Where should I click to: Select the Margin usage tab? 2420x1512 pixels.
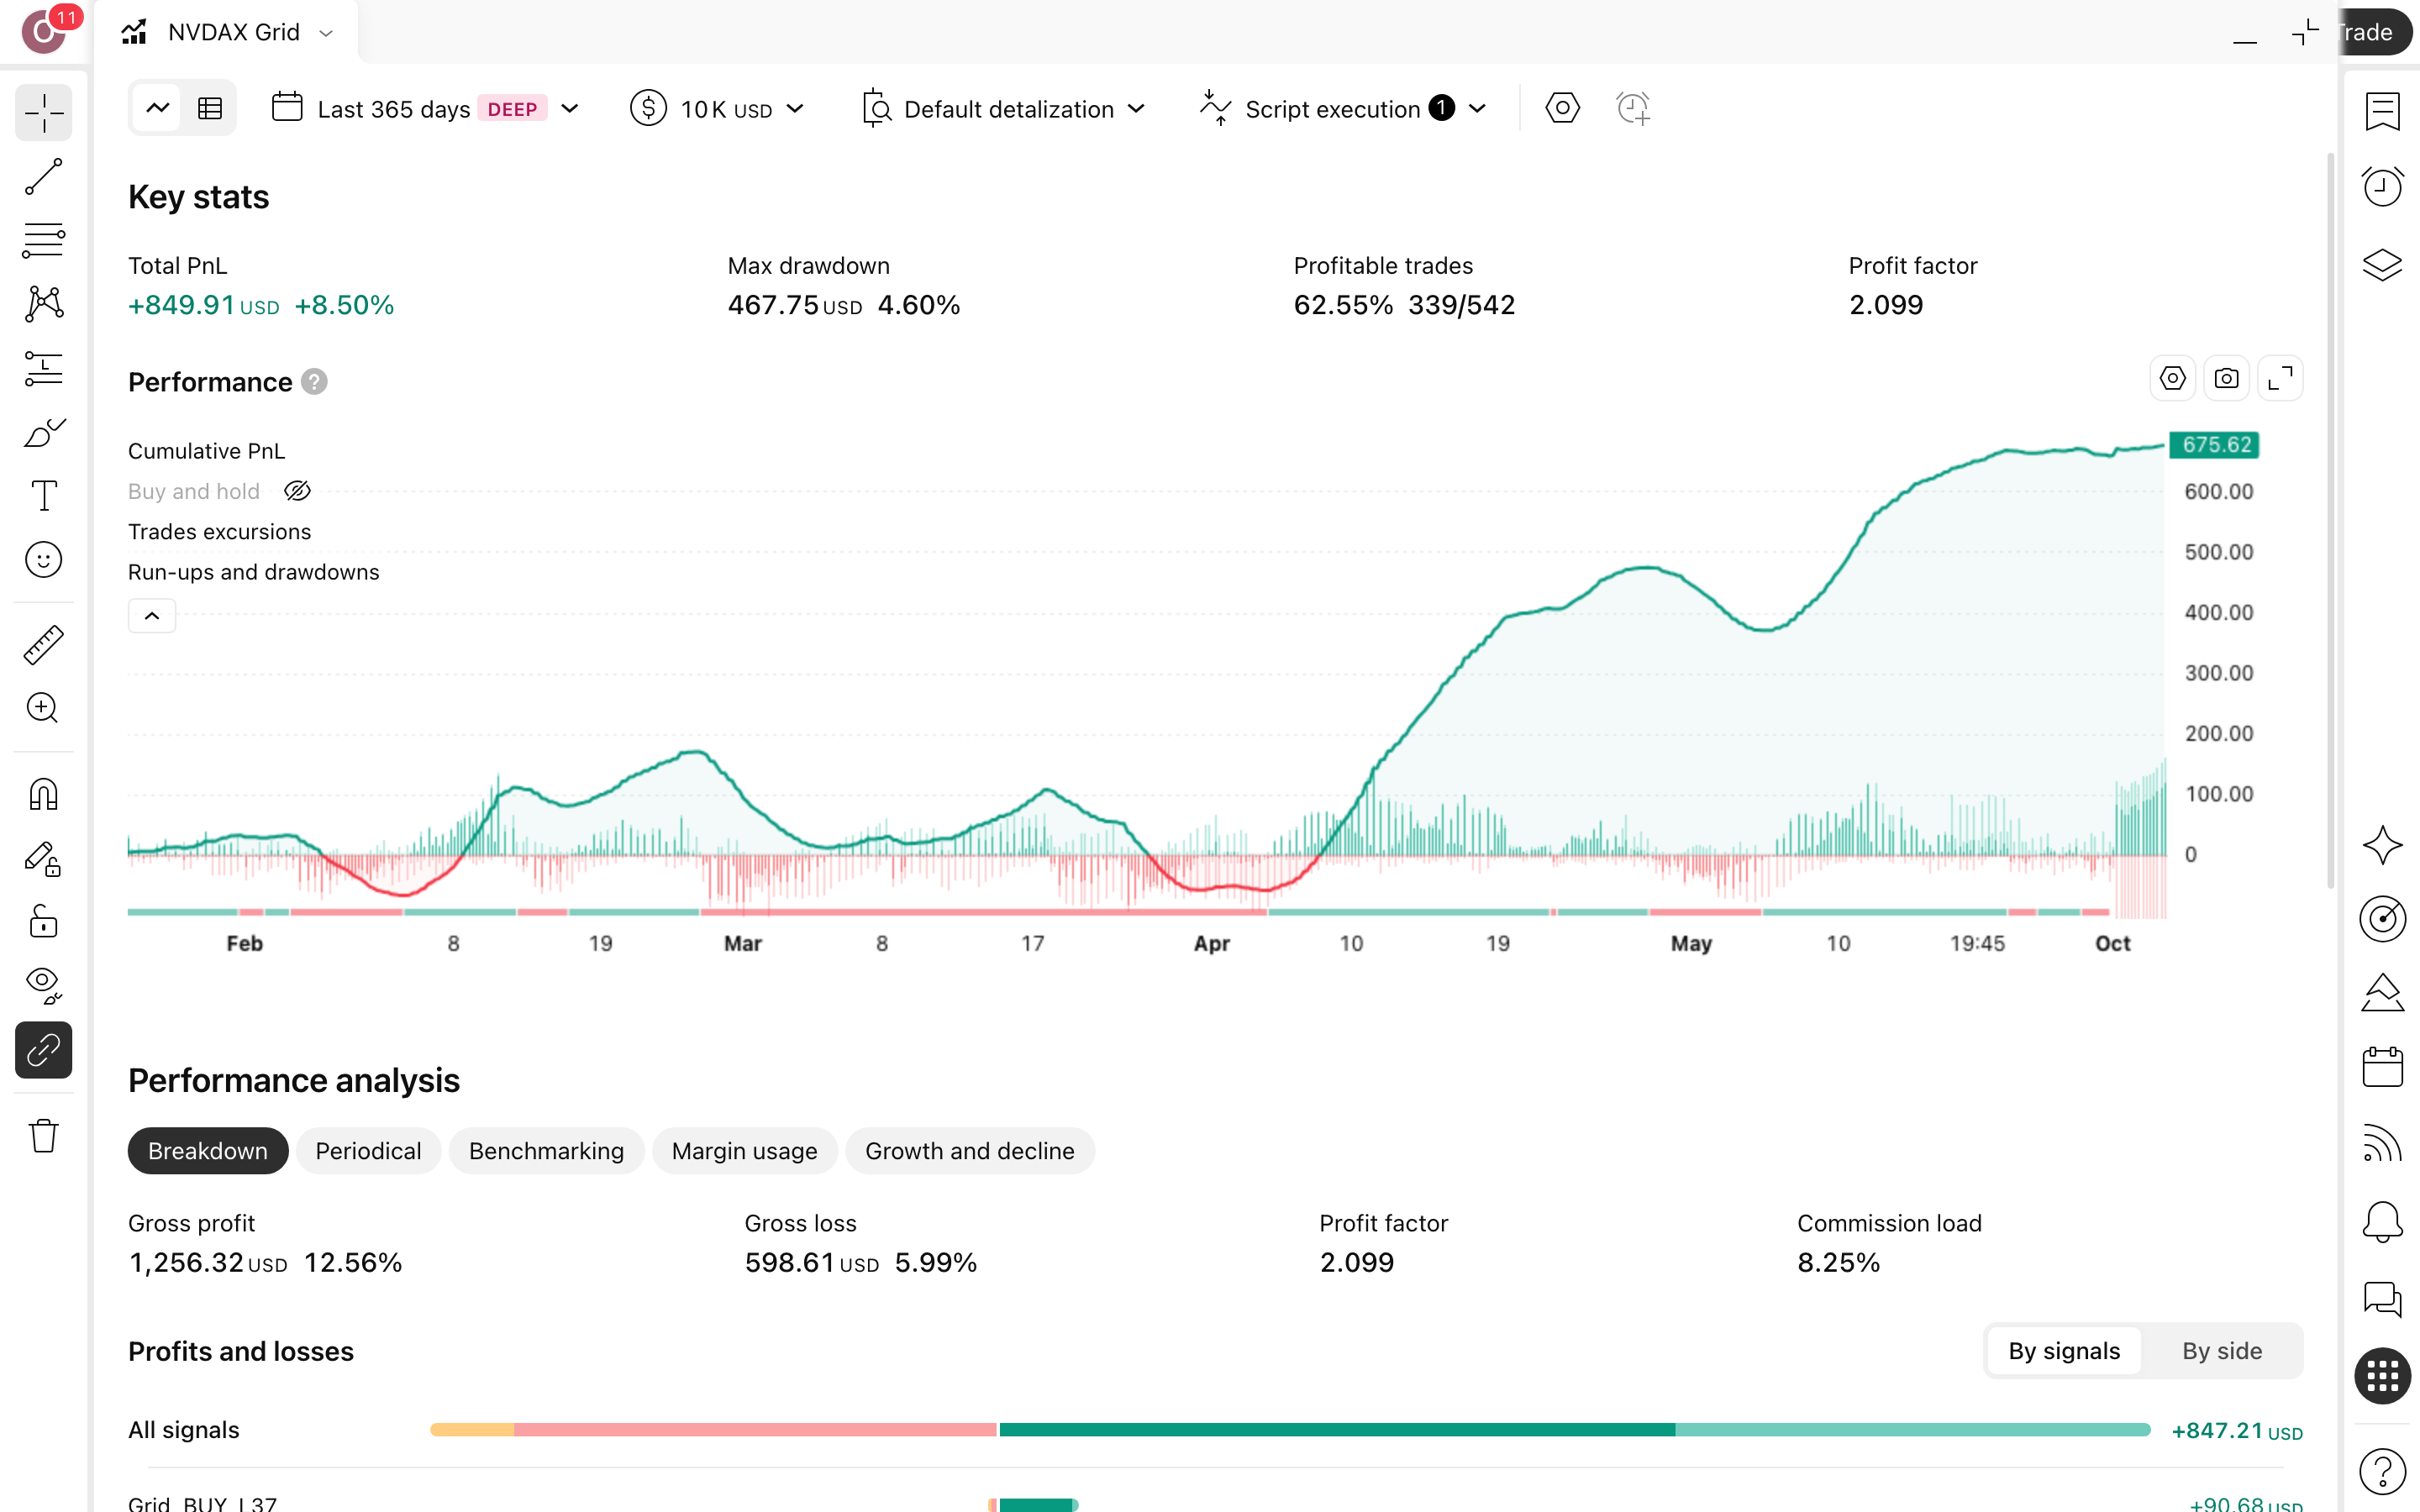(x=744, y=1151)
